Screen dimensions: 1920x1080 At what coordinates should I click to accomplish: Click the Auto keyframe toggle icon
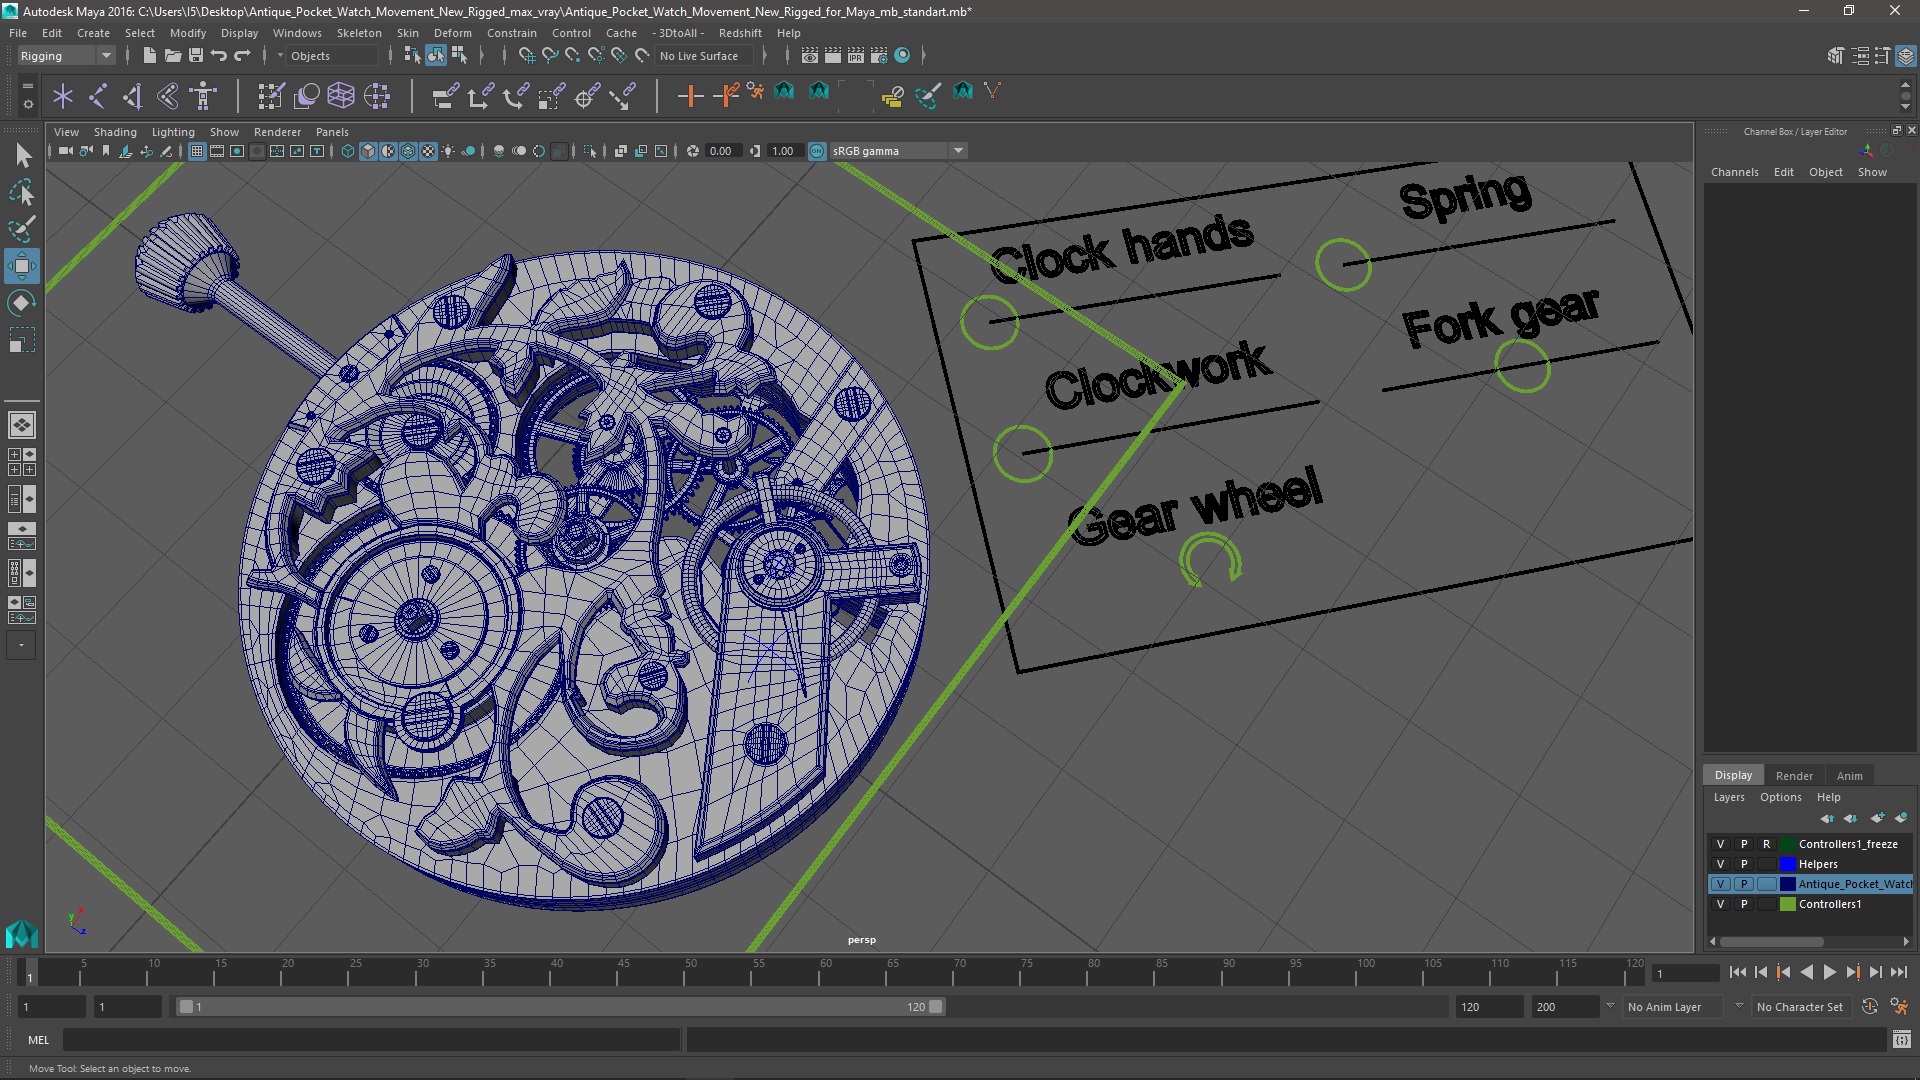coord(1869,1007)
